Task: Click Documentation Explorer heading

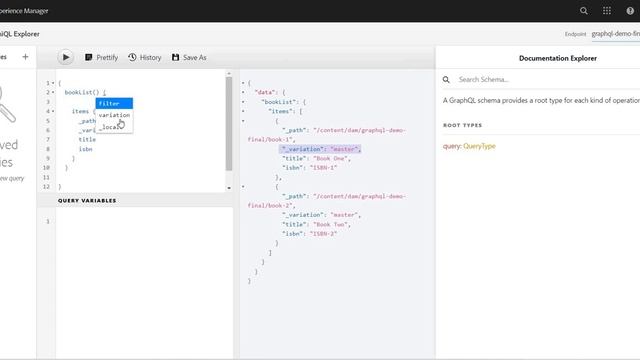Action: 558,58
